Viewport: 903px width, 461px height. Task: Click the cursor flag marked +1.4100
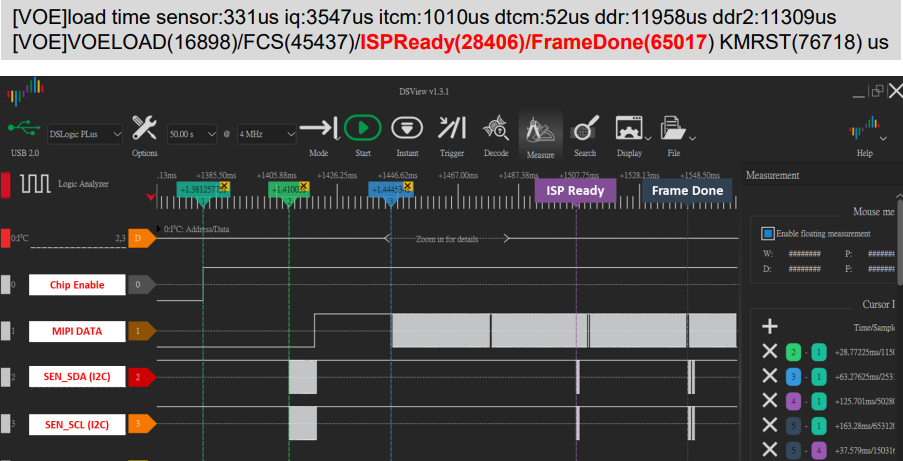click(289, 188)
